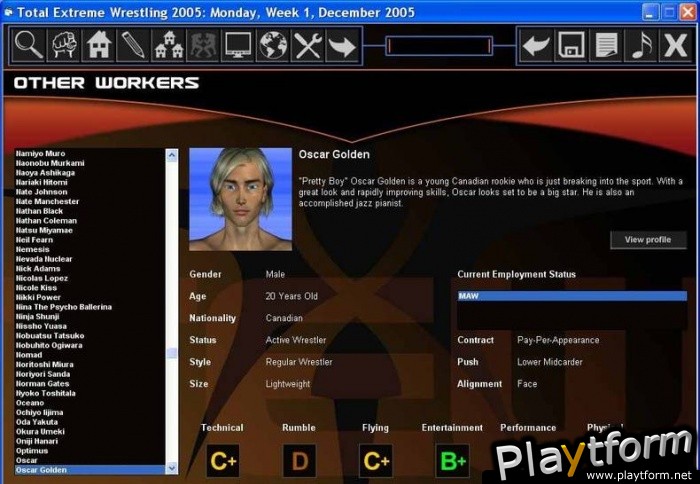Click Oscar Golden's portrait image
Image resolution: width=700 pixels, height=484 pixels.
[241, 199]
